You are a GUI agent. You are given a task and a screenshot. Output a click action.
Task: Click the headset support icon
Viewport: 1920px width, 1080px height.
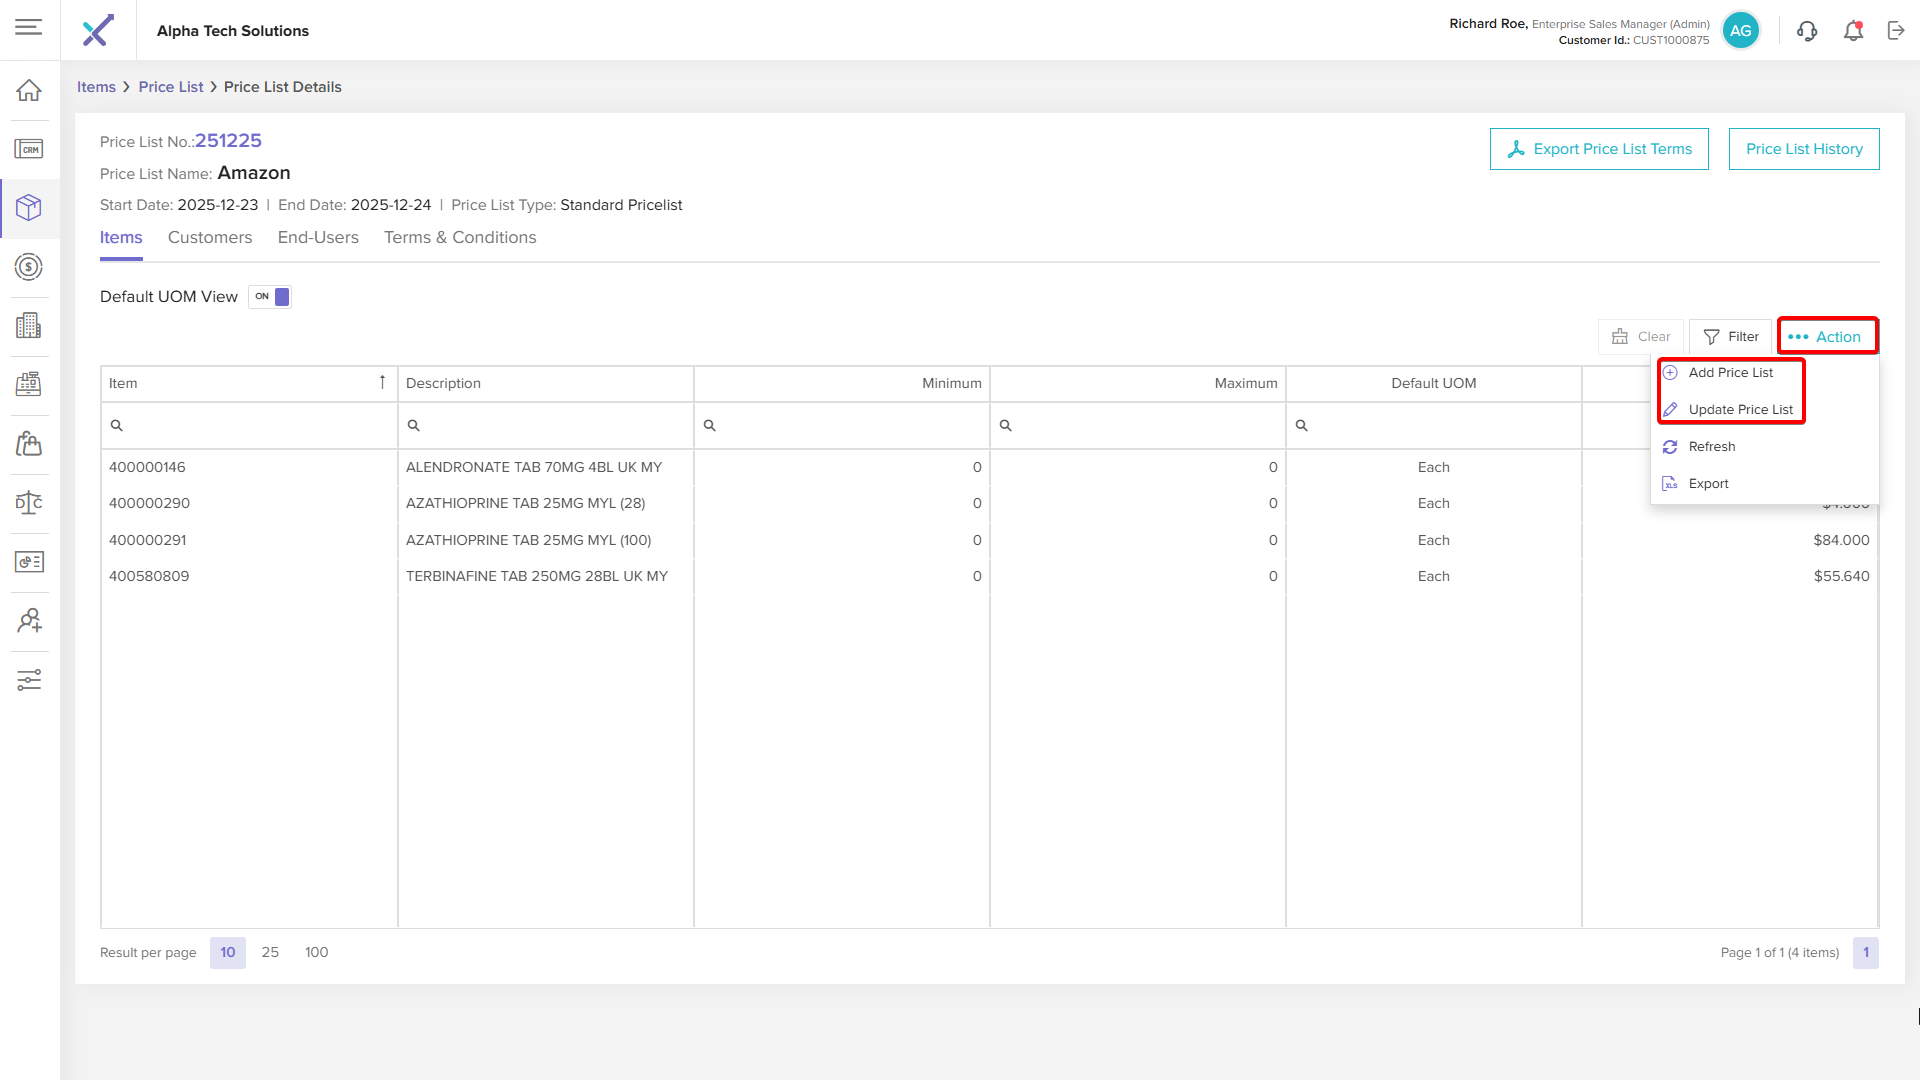click(x=1807, y=31)
